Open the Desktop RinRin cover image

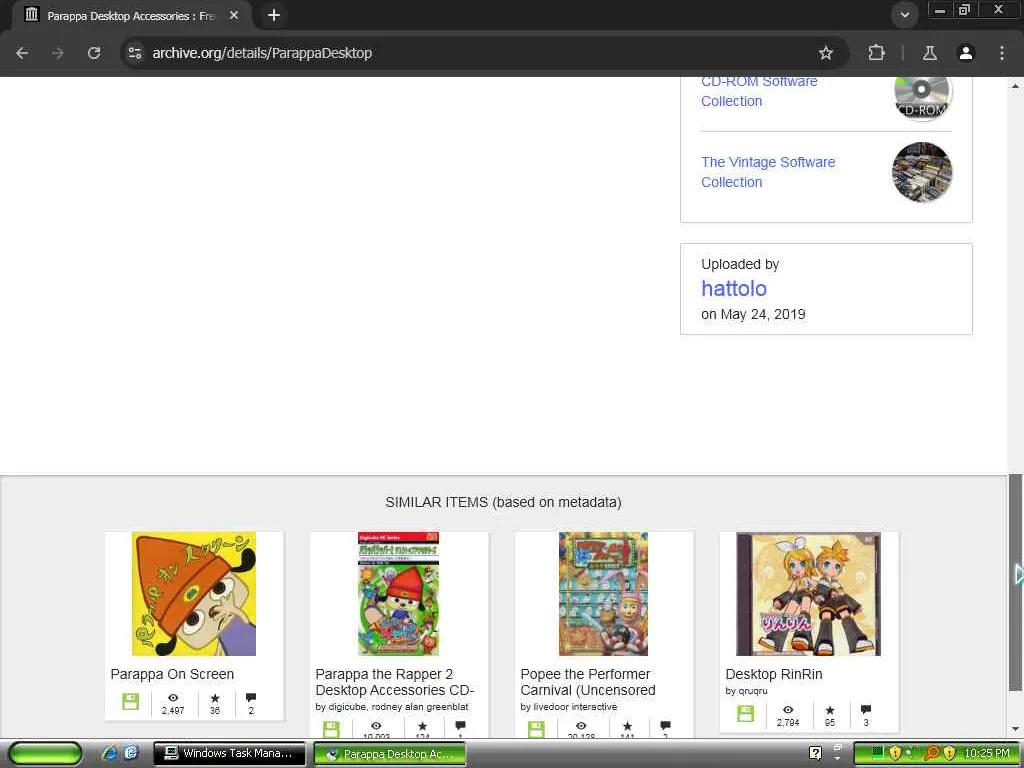[x=808, y=594]
